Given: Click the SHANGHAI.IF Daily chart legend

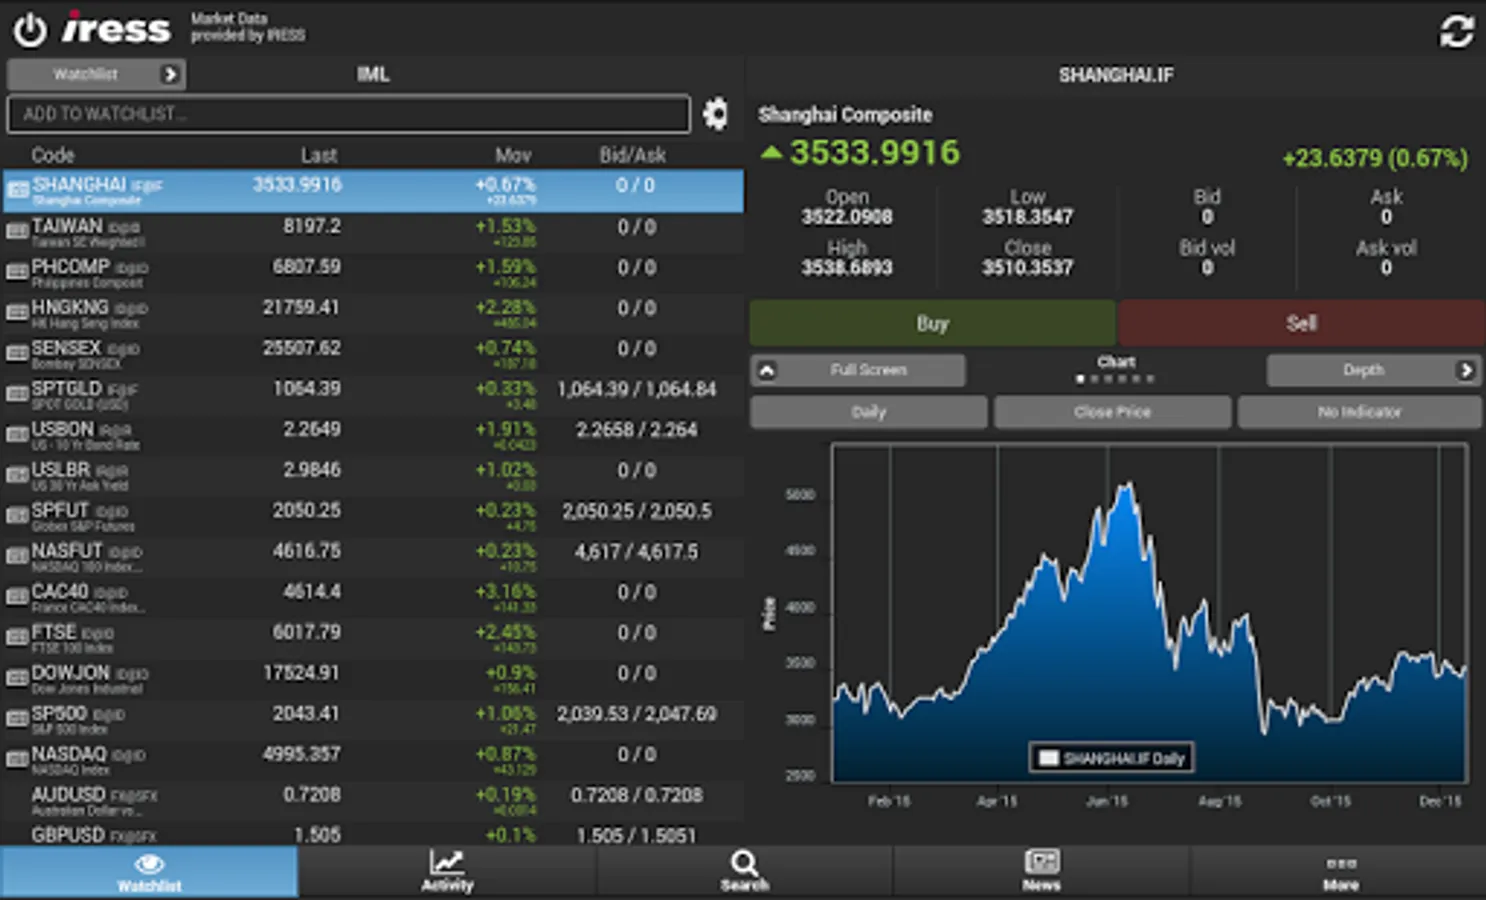Looking at the screenshot, I should pos(1111,758).
